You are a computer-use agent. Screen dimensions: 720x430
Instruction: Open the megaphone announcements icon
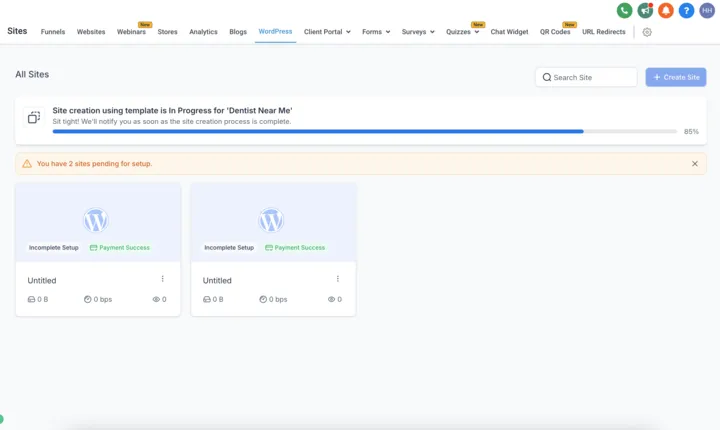645,11
